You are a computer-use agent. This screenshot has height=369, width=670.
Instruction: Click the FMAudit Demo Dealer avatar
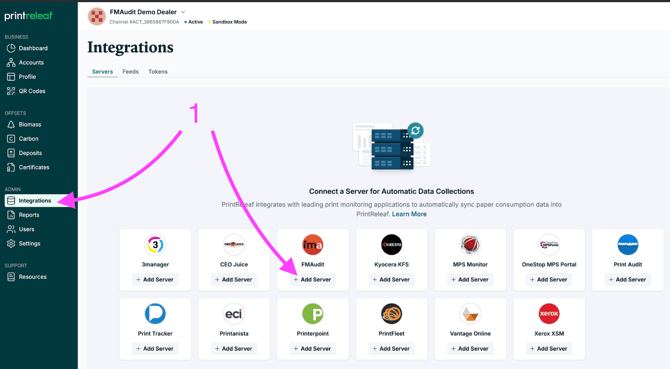pyautogui.click(x=97, y=16)
